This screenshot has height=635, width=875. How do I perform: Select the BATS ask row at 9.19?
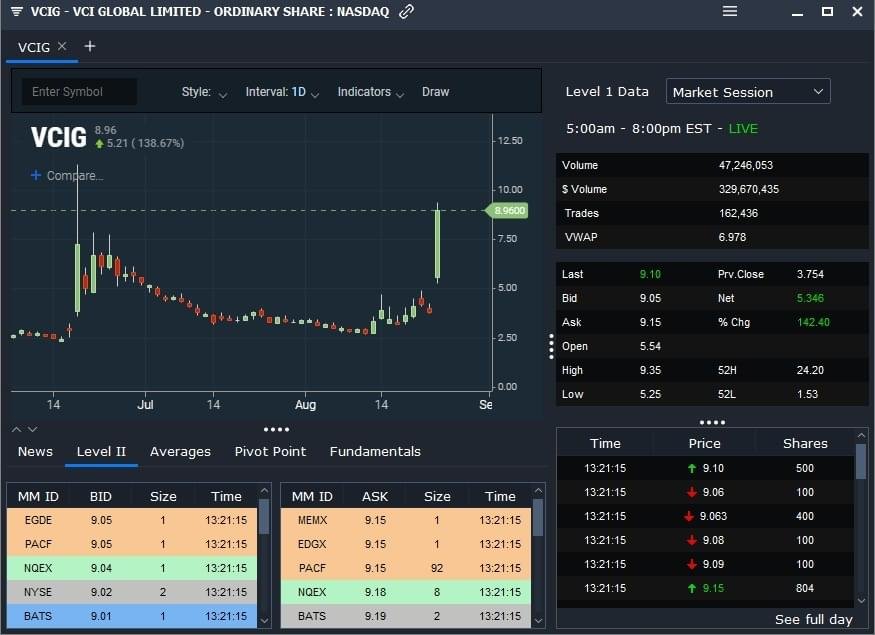(x=406, y=616)
